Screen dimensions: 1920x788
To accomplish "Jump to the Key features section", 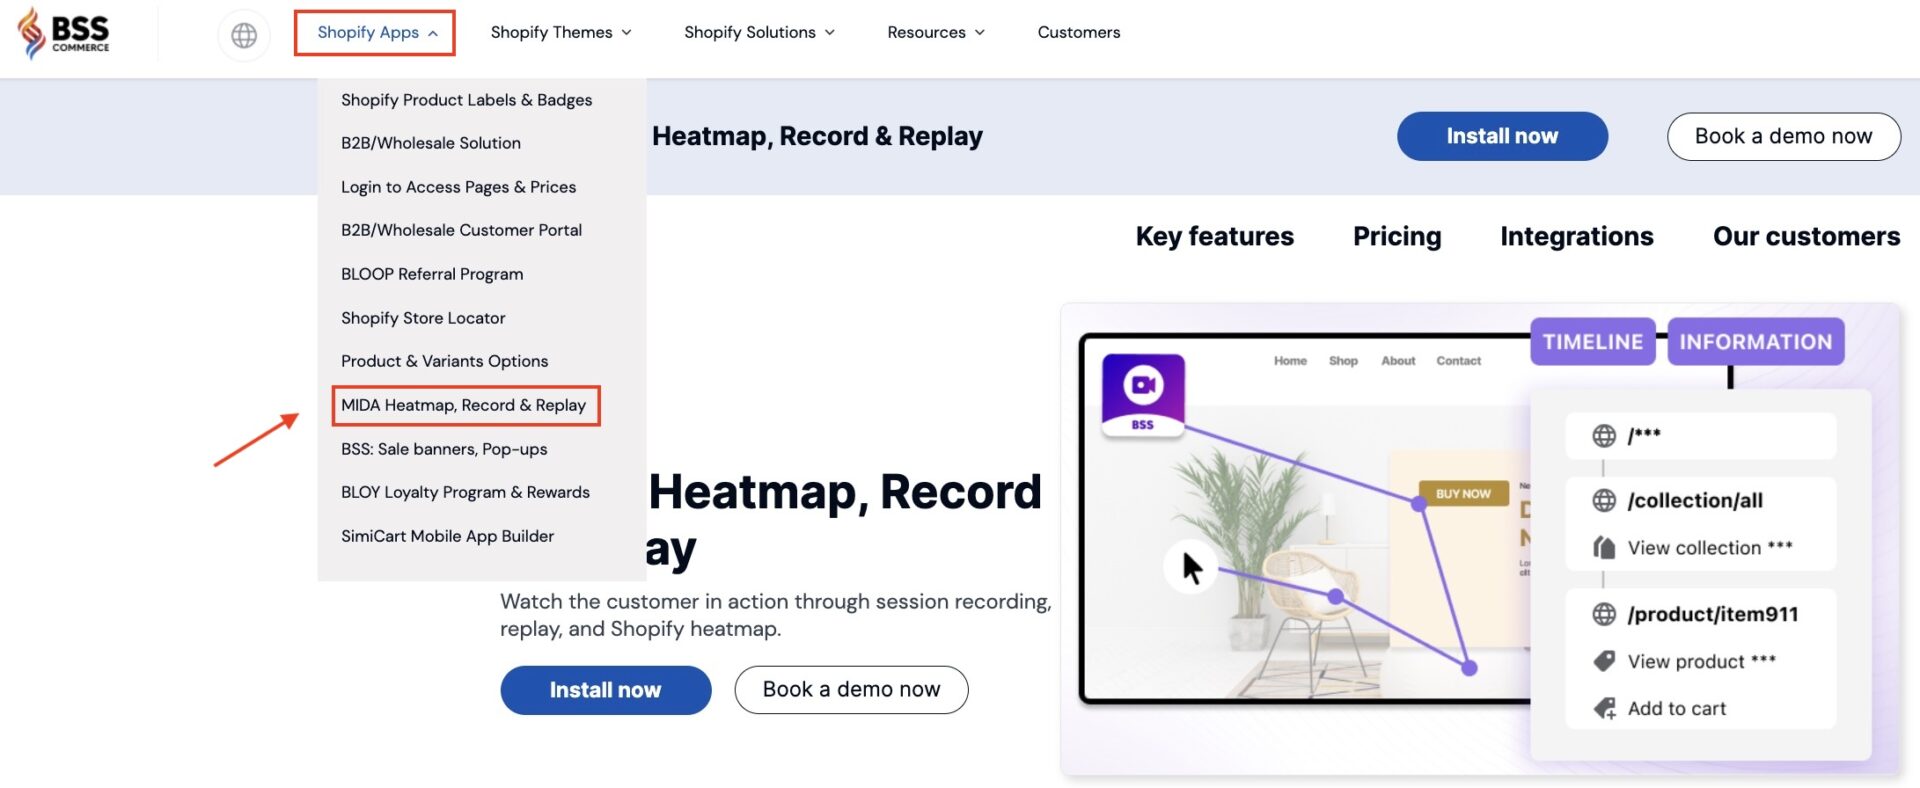I will tap(1214, 236).
